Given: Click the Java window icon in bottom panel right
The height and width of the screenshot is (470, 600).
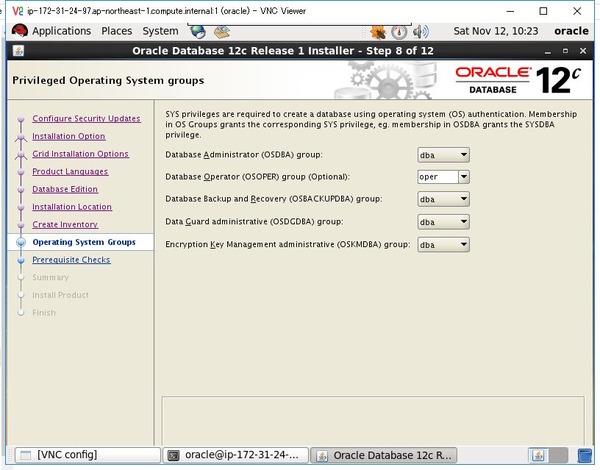Looking at the screenshot, I should 538,455.
